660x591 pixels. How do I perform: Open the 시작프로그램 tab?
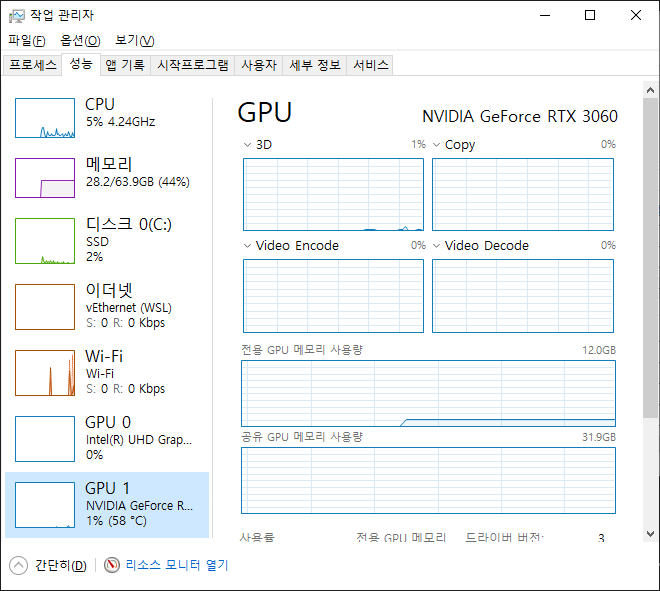(193, 65)
